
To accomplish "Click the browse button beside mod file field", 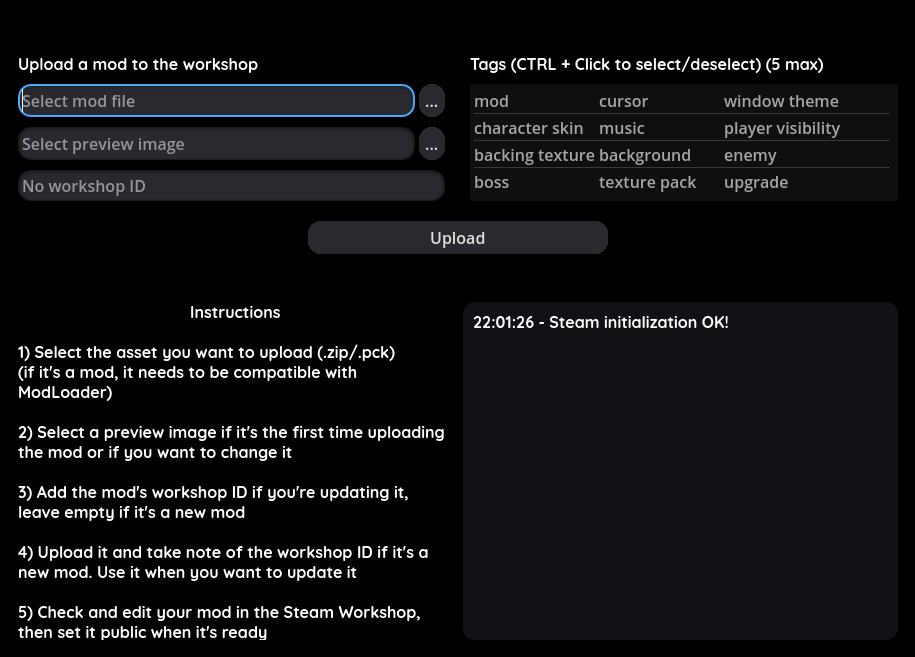I will click(x=431, y=101).
